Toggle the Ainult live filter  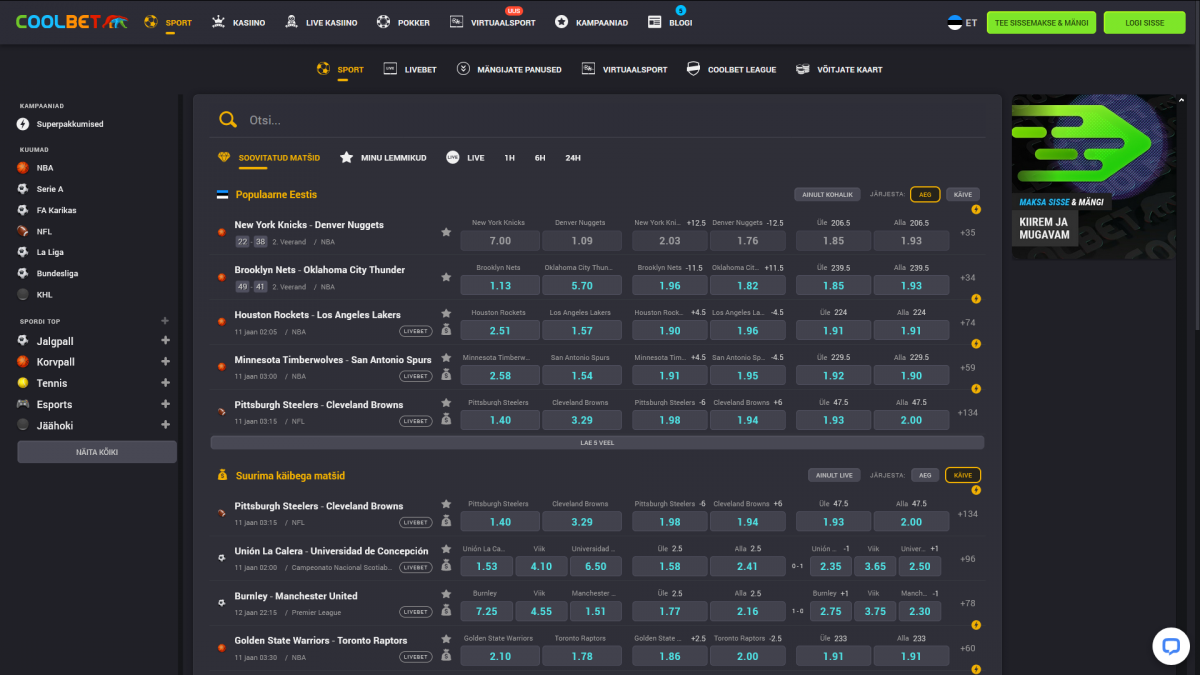click(835, 476)
